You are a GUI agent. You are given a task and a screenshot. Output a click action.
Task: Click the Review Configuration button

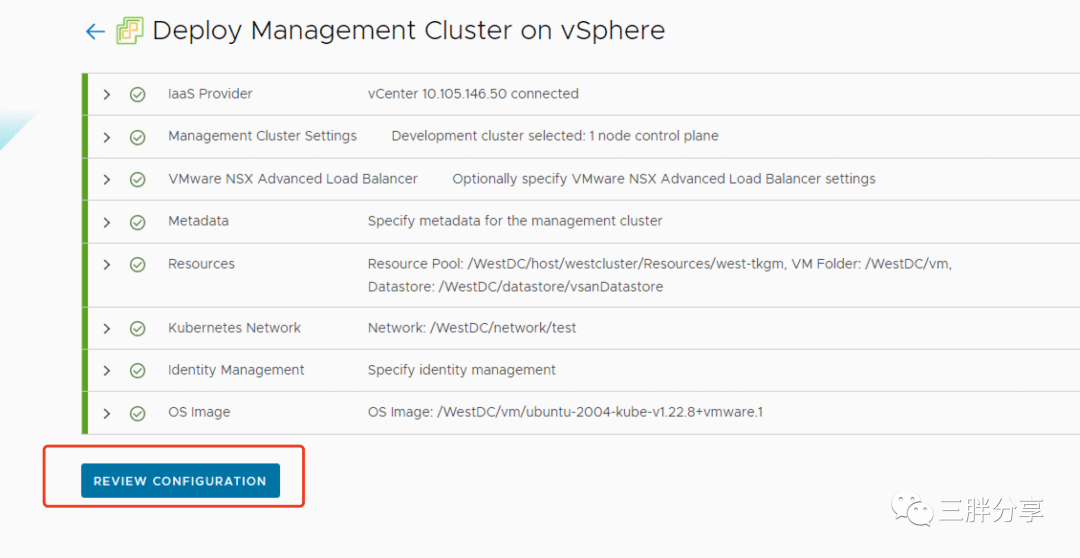click(180, 481)
